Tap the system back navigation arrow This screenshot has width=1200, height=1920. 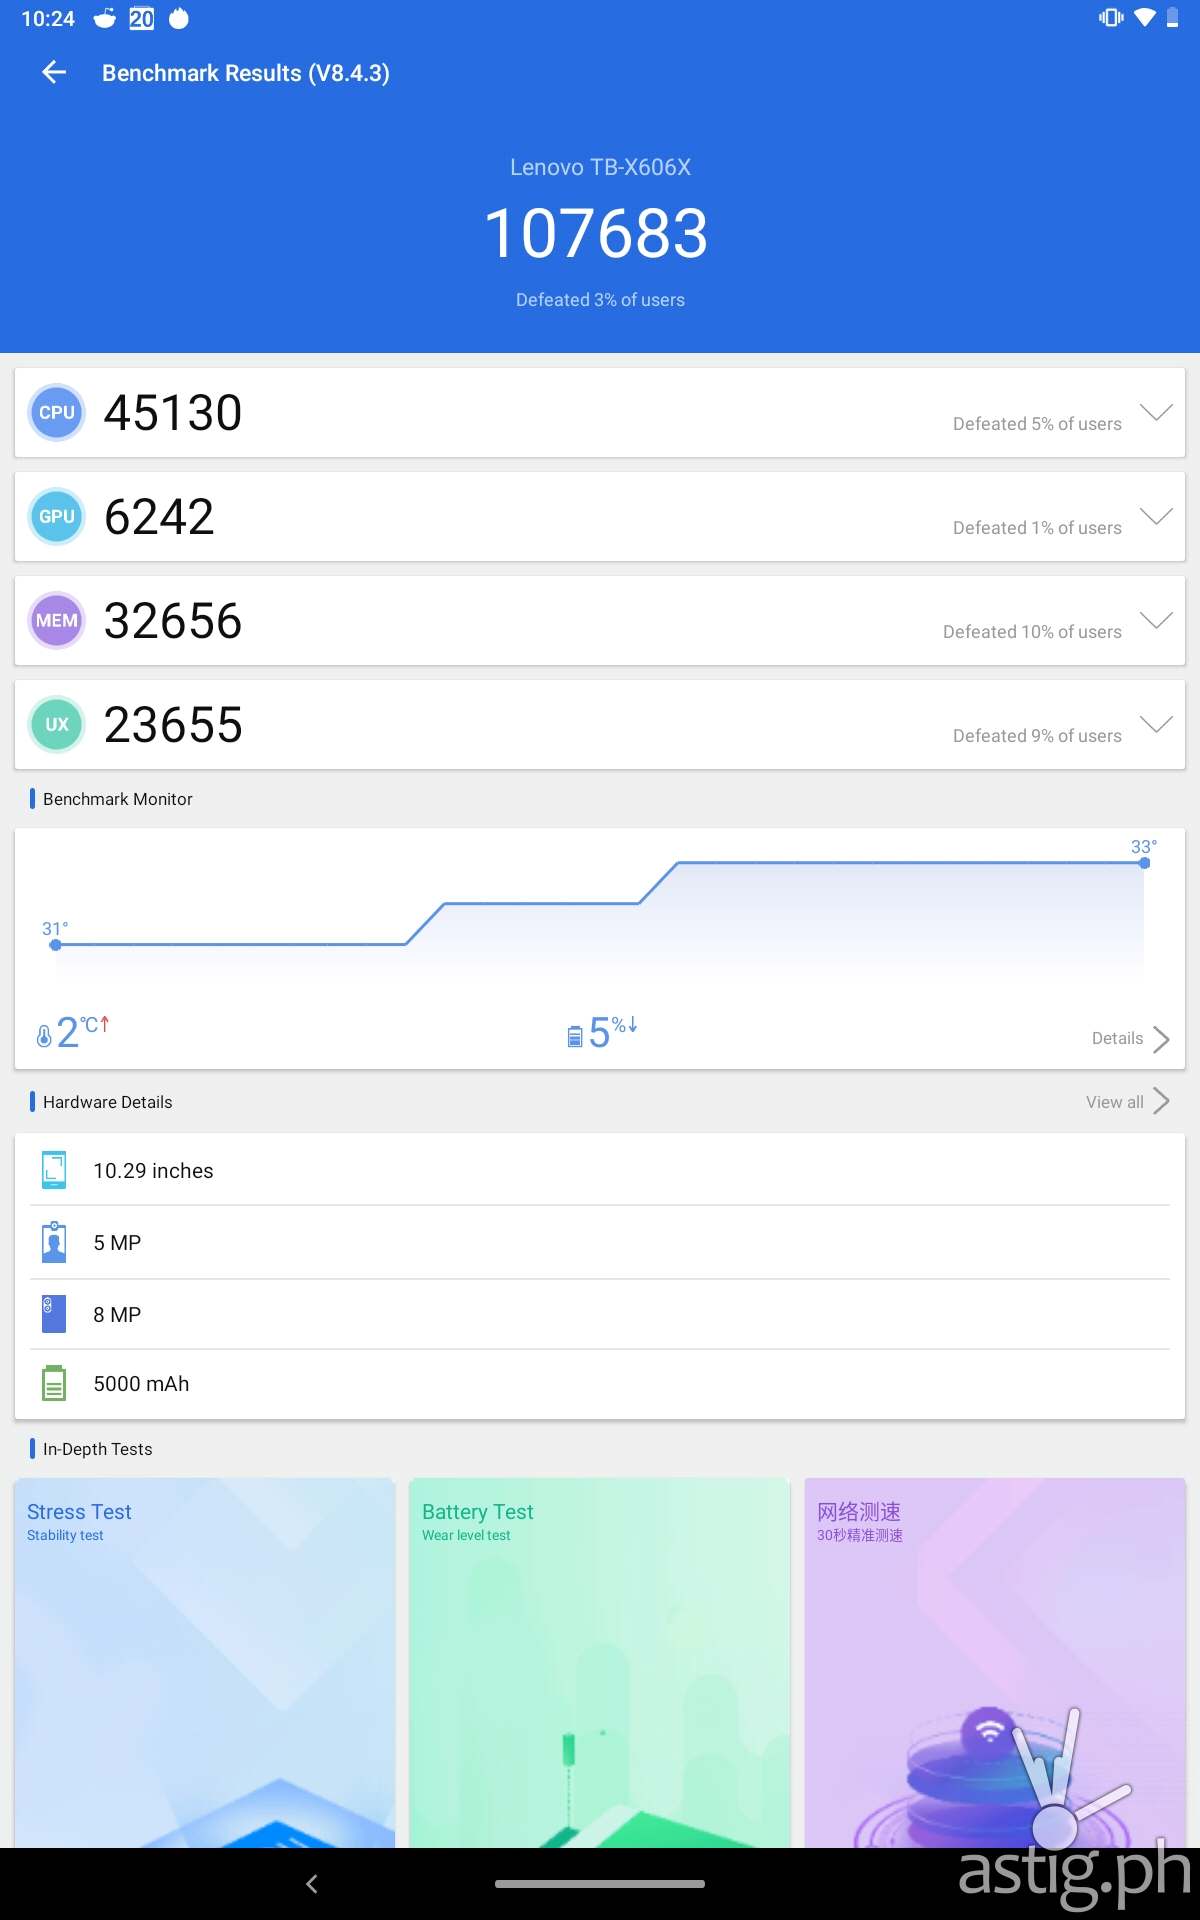[x=312, y=1884]
